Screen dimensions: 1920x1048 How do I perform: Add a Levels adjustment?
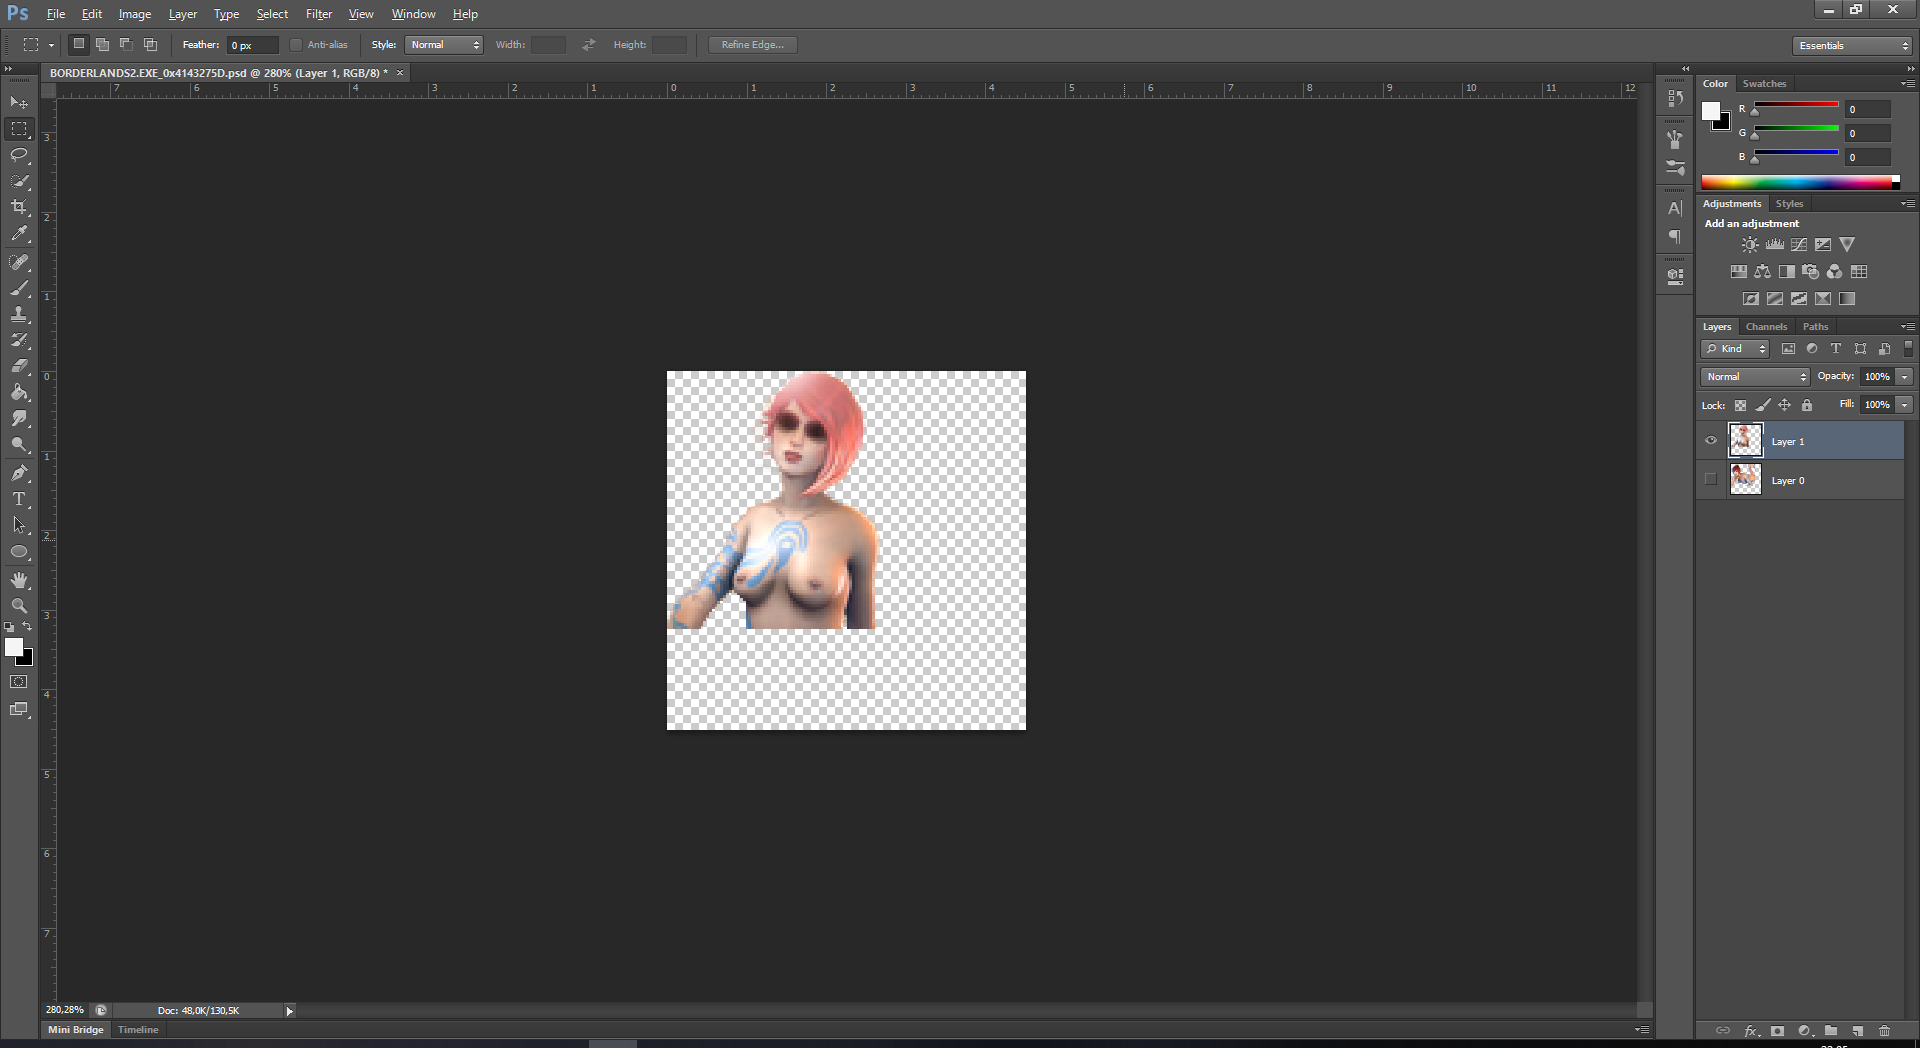tap(1774, 245)
